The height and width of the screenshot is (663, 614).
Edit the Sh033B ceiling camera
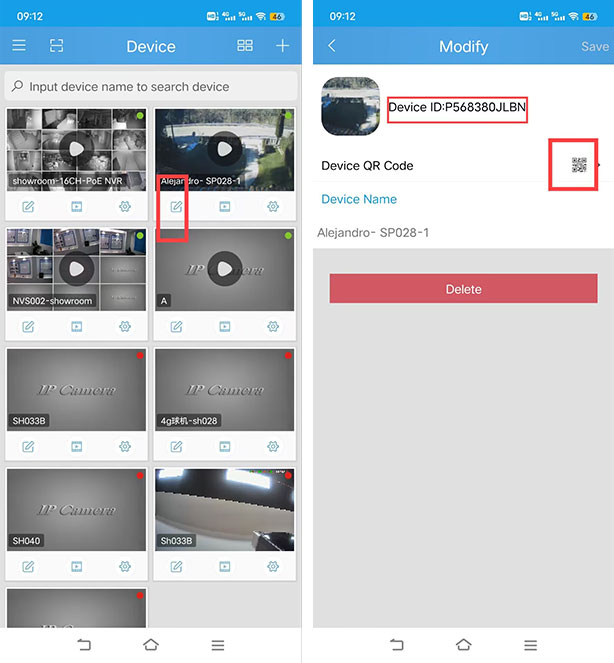point(176,566)
